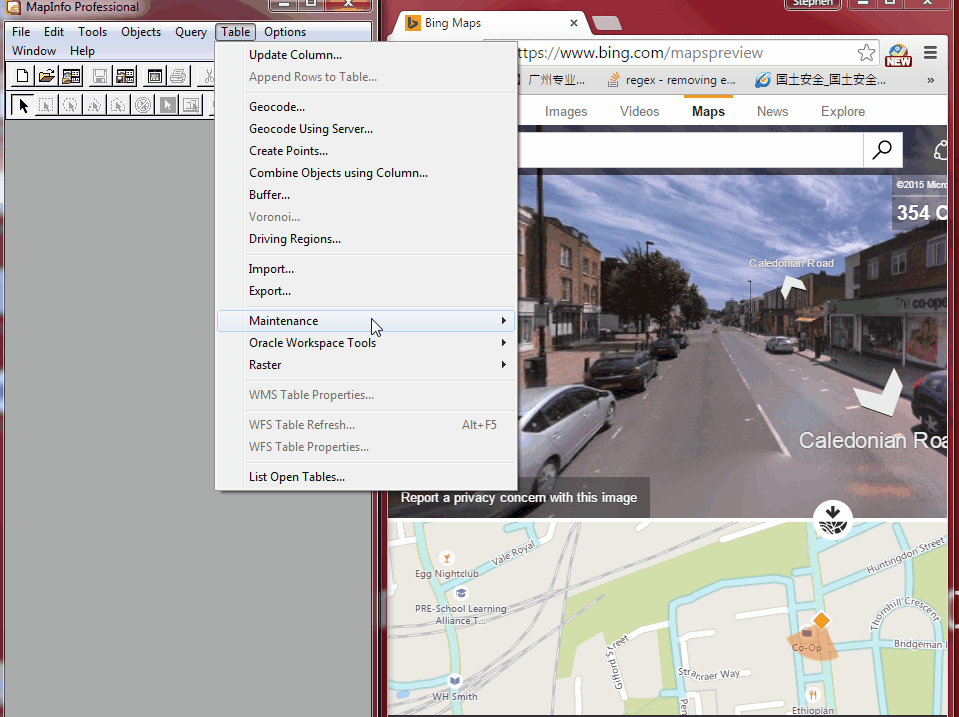Open the regex - removing bookmark

[x=672, y=80]
